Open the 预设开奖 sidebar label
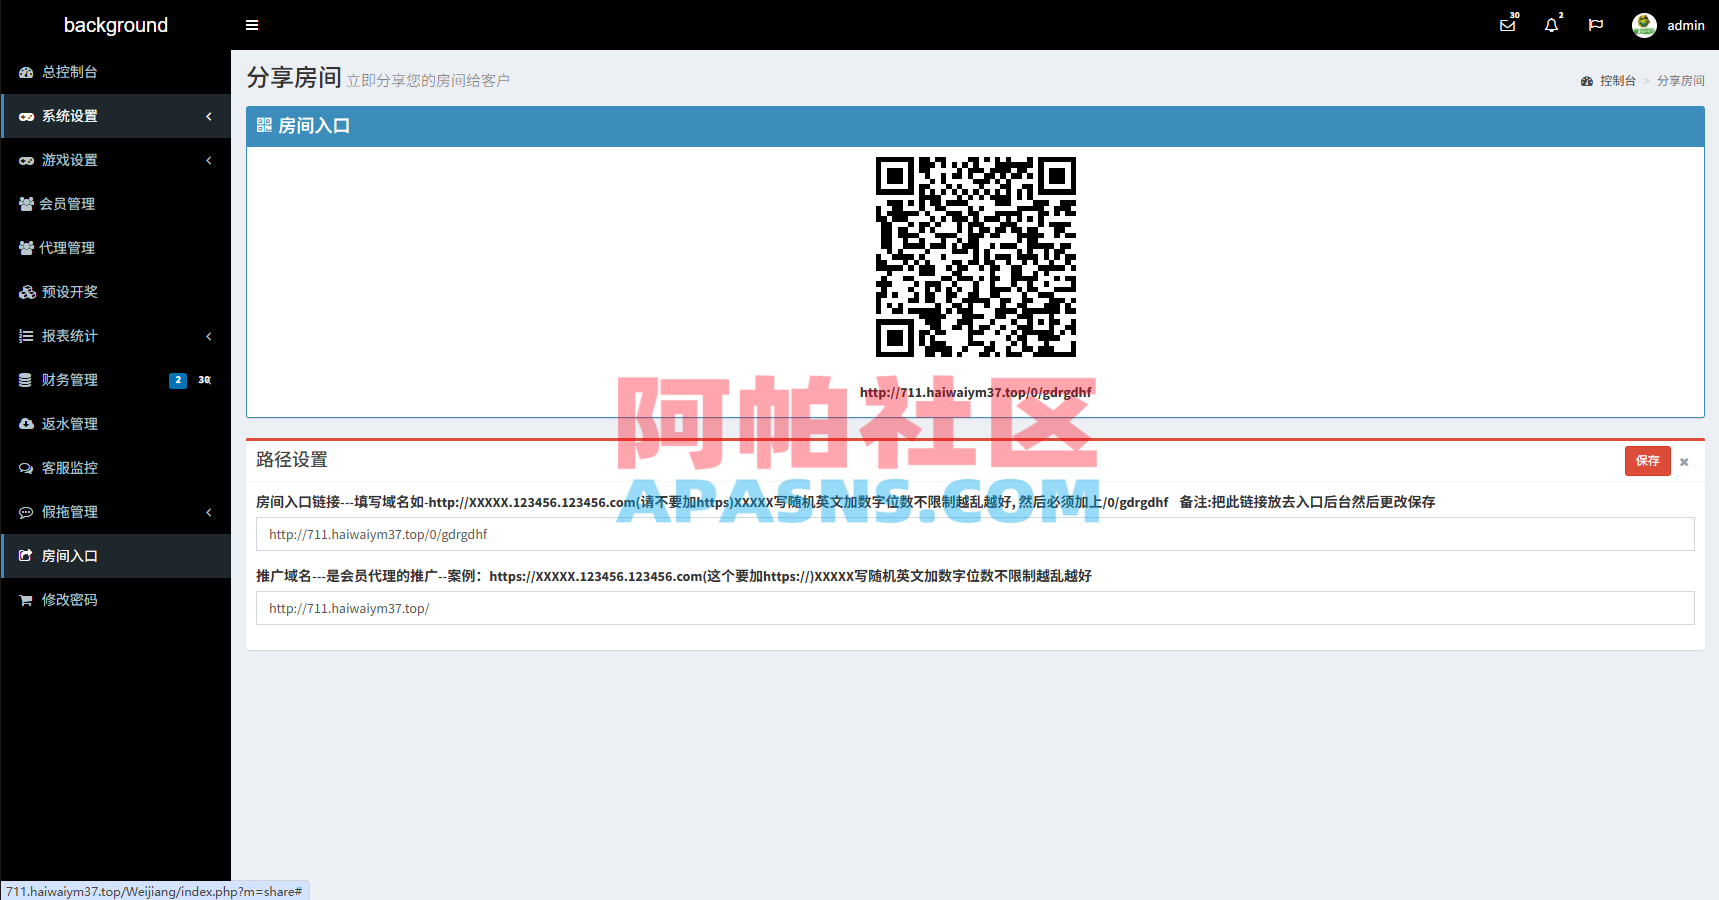 [x=70, y=292]
